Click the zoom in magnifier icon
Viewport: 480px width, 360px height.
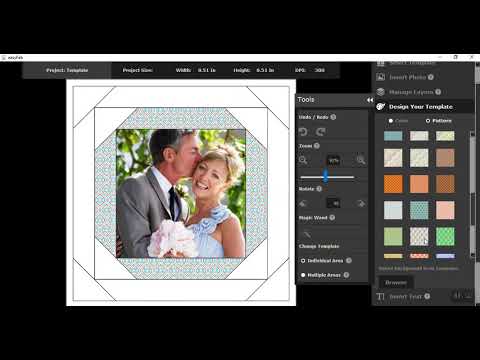pyautogui.click(x=361, y=160)
